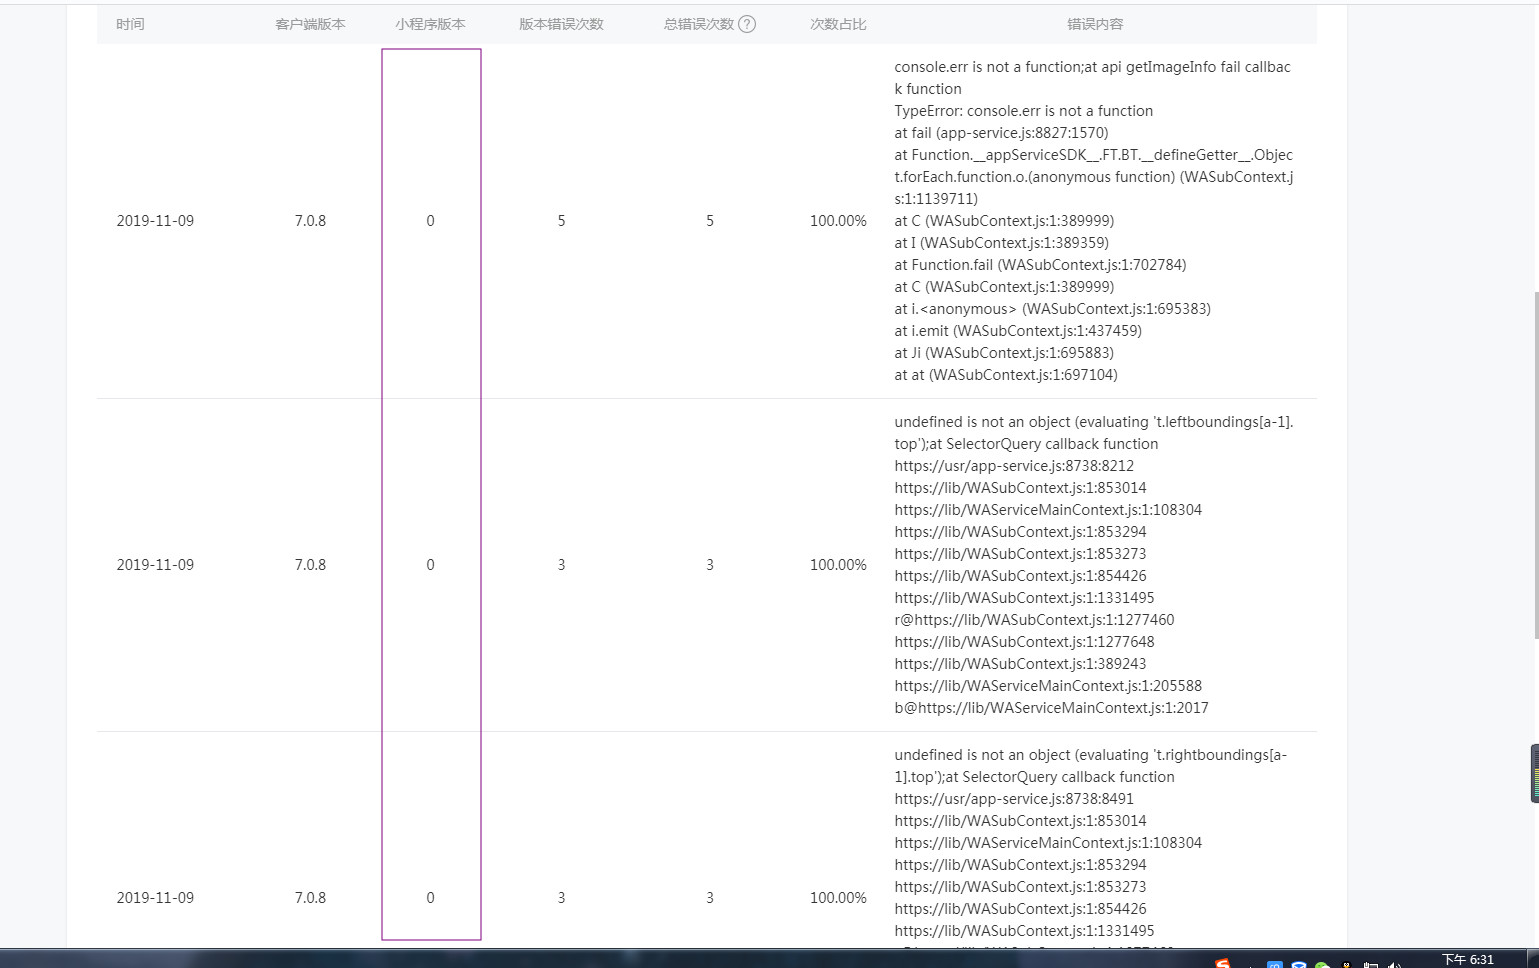Image resolution: width=1539 pixels, height=968 pixels.
Task: Select total error count 3 in leftboundings row
Action: click(710, 565)
